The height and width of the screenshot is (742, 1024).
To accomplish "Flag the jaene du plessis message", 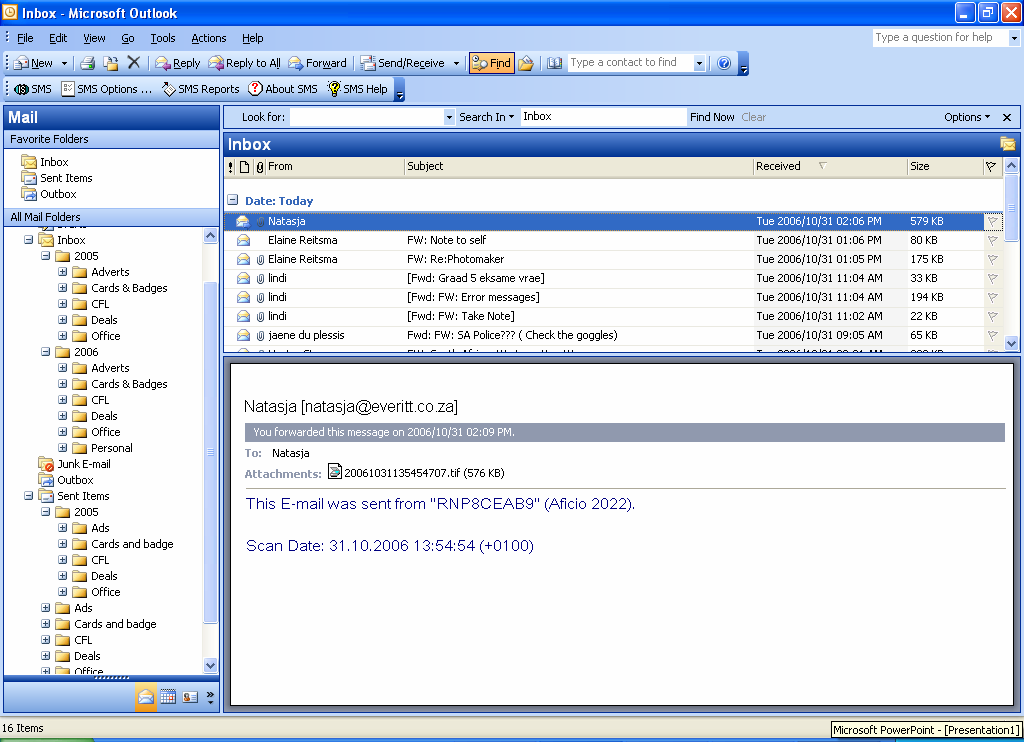I will [x=992, y=335].
